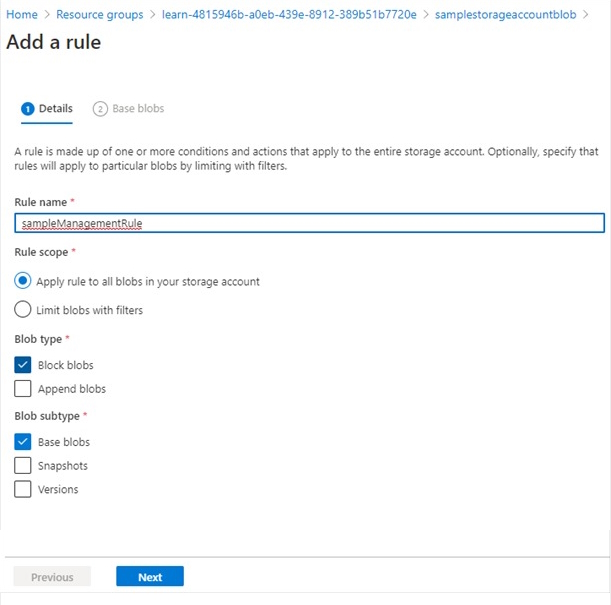611x605 pixels.
Task: Uncheck the Base blobs subtype checkbox
Action: (23, 441)
